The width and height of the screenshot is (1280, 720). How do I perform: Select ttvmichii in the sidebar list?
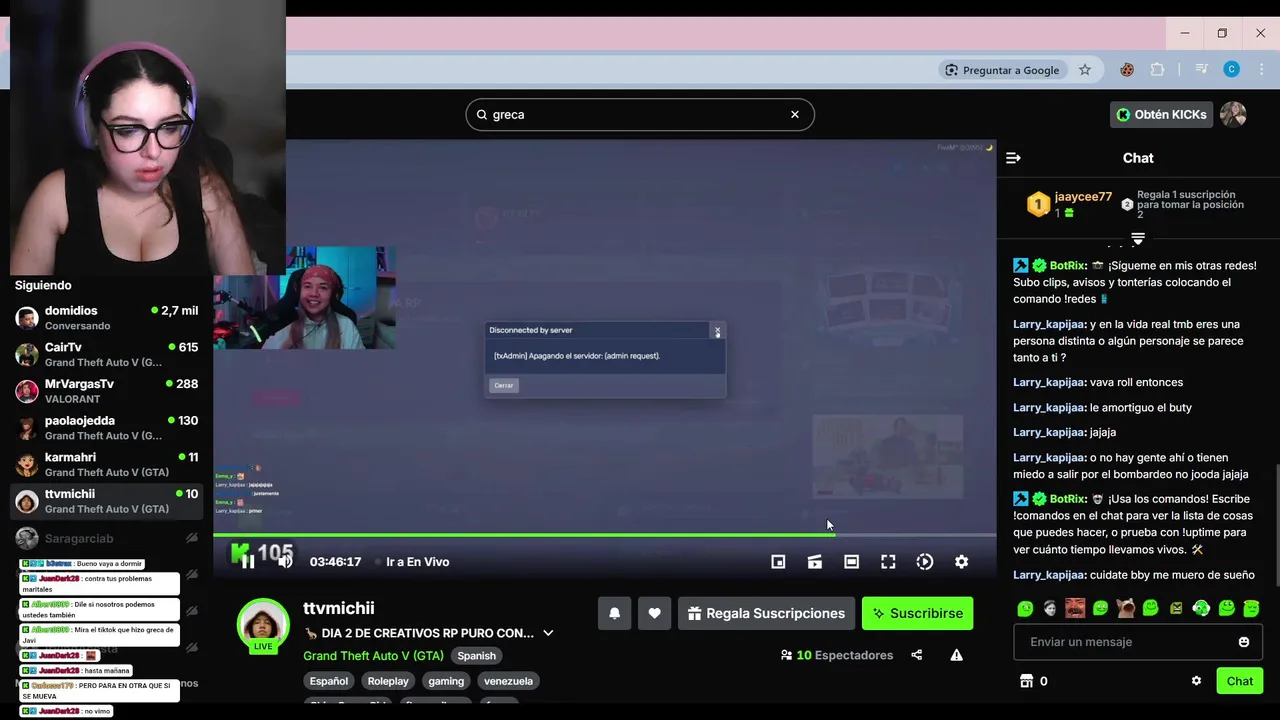coord(106,501)
